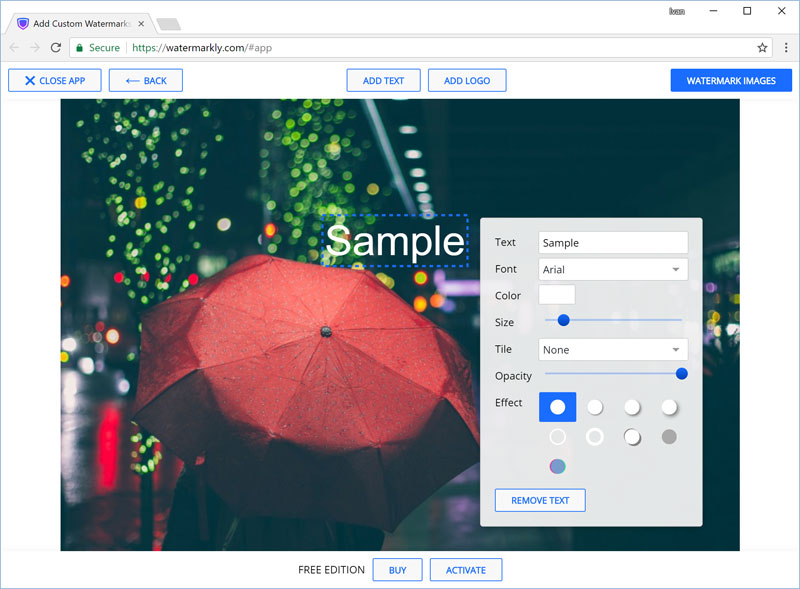
Task: Open a new browser tab
Action: 168,24
